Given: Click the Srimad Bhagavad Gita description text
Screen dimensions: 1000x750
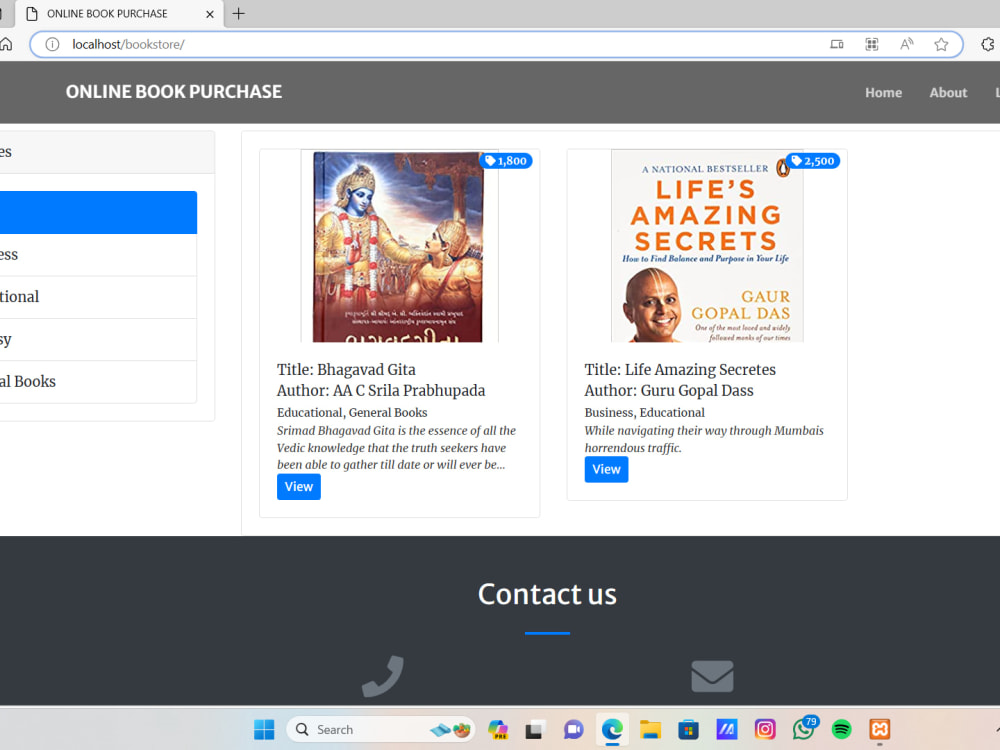Looking at the screenshot, I should (x=396, y=448).
